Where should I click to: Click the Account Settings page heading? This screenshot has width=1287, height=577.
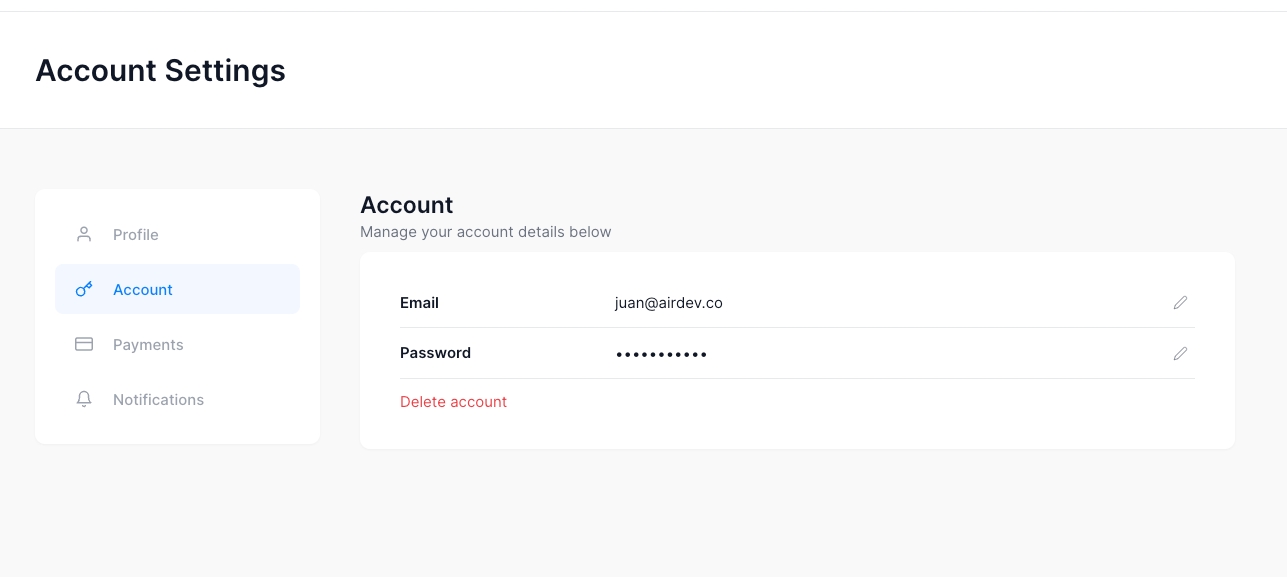[160, 71]
